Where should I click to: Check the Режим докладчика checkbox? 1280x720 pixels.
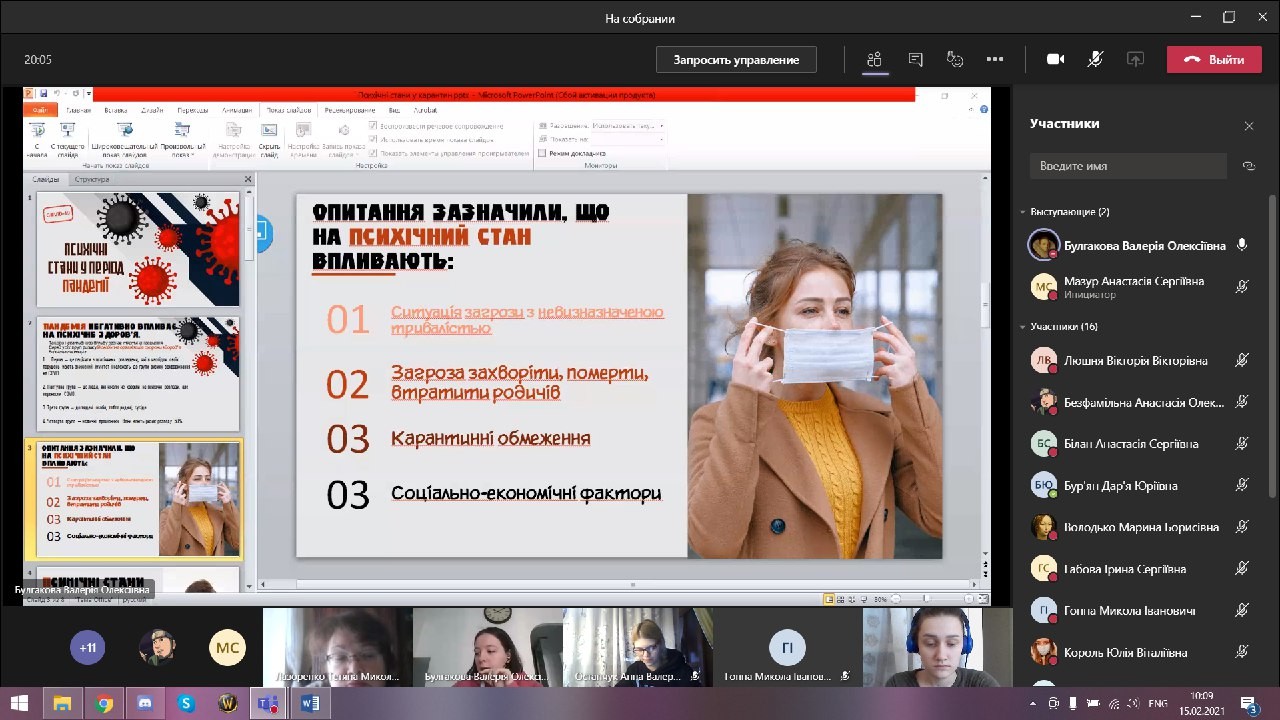(542, 153)
